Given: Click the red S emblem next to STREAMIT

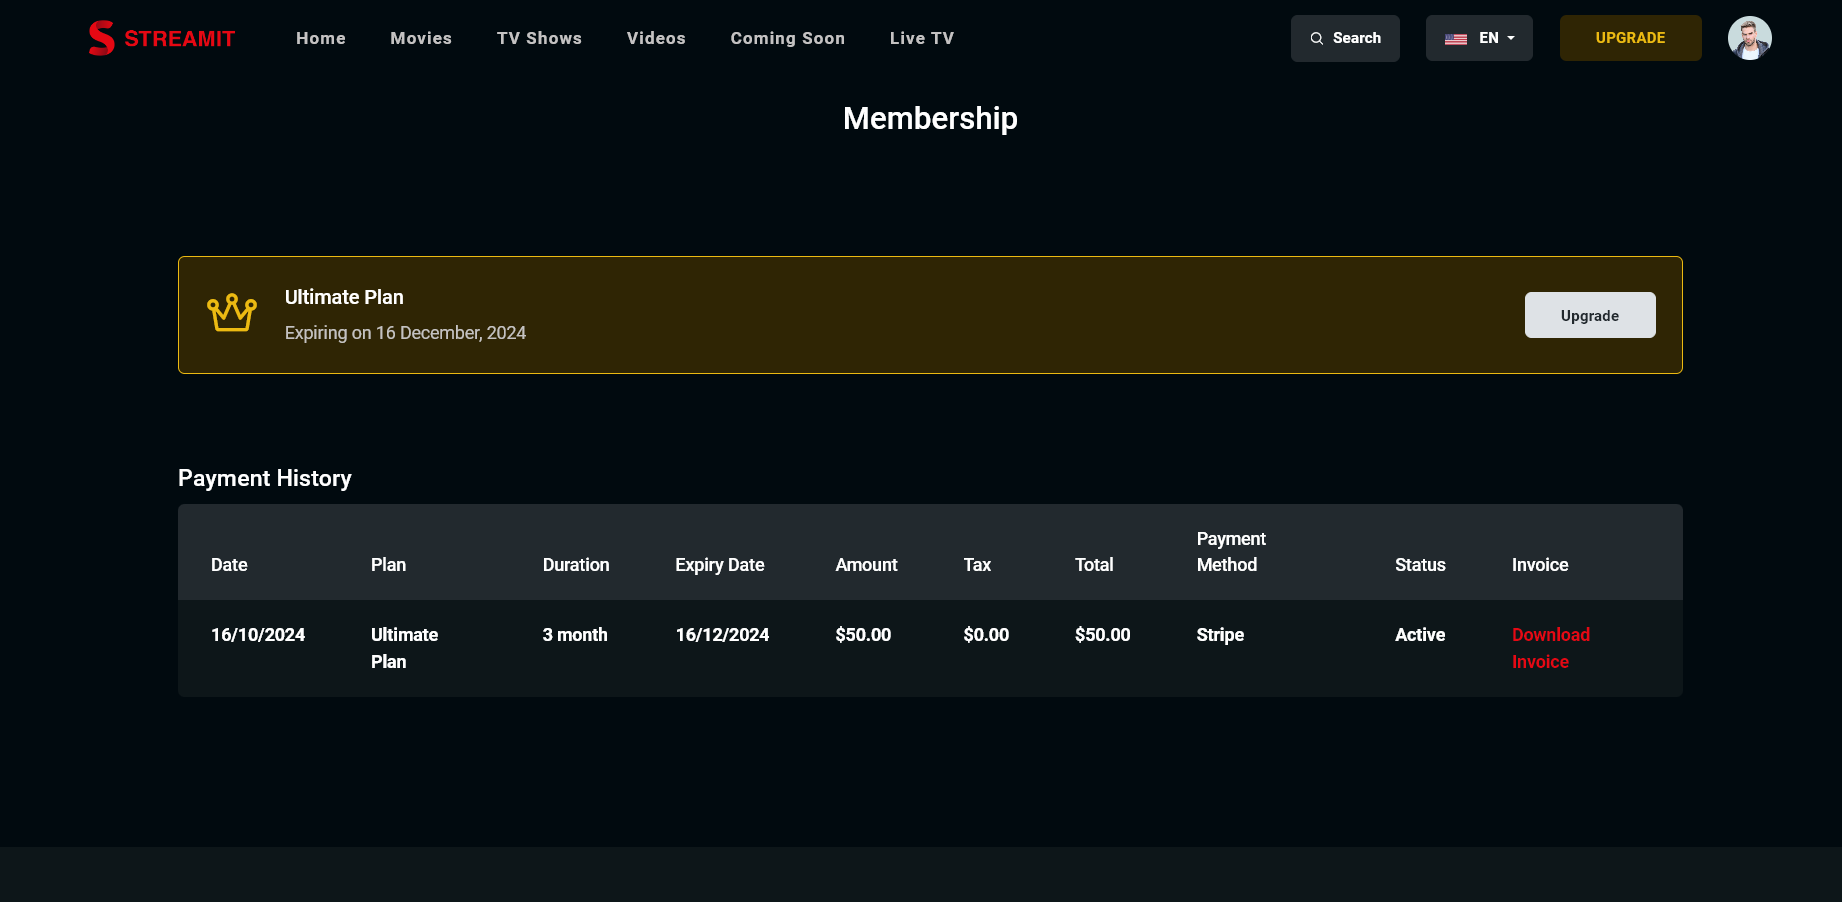Looking at the screenshot, I should pyautogui.click(x=101, y=38).
